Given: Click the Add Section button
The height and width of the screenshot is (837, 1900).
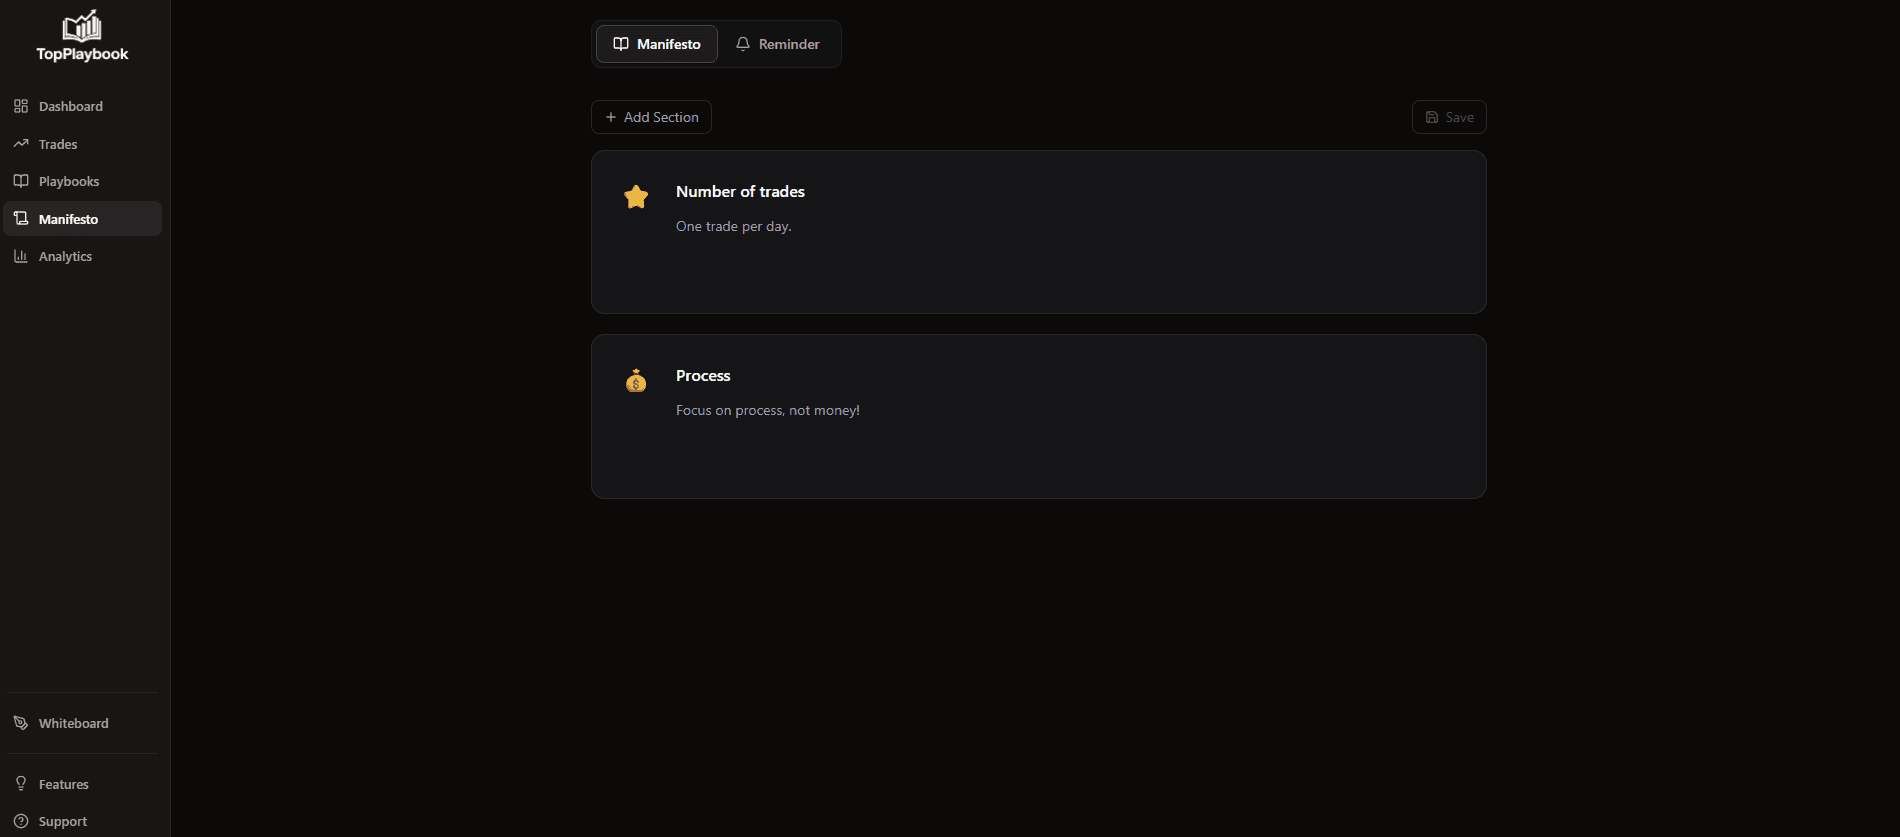Looking at the screenshot, I should [651, 116].
